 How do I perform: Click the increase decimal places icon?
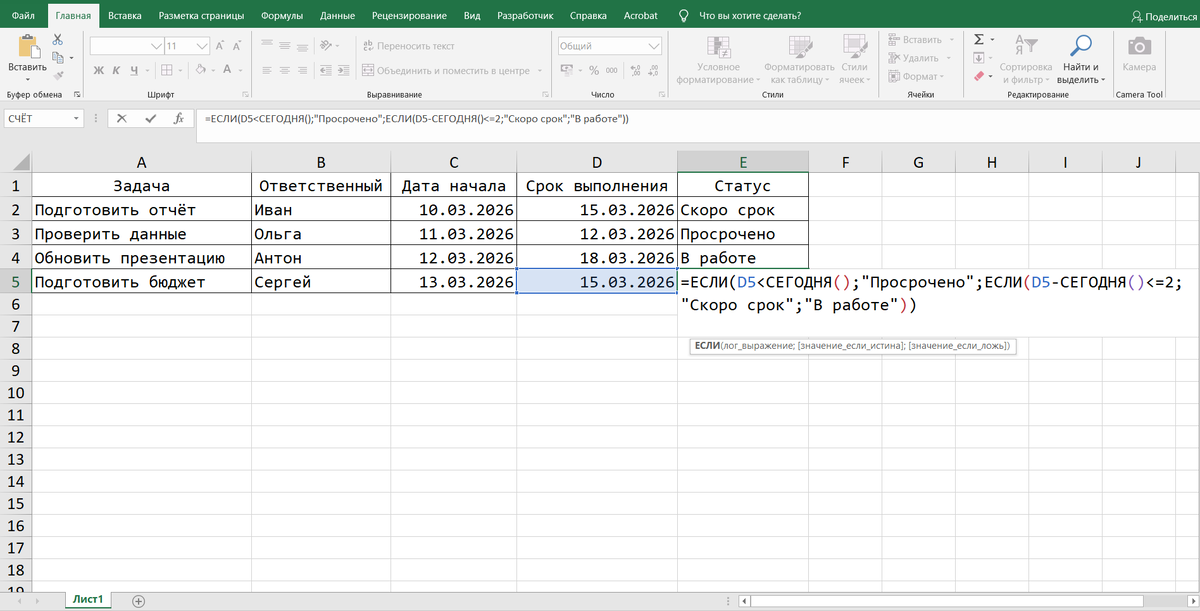(x=635, y=70)
